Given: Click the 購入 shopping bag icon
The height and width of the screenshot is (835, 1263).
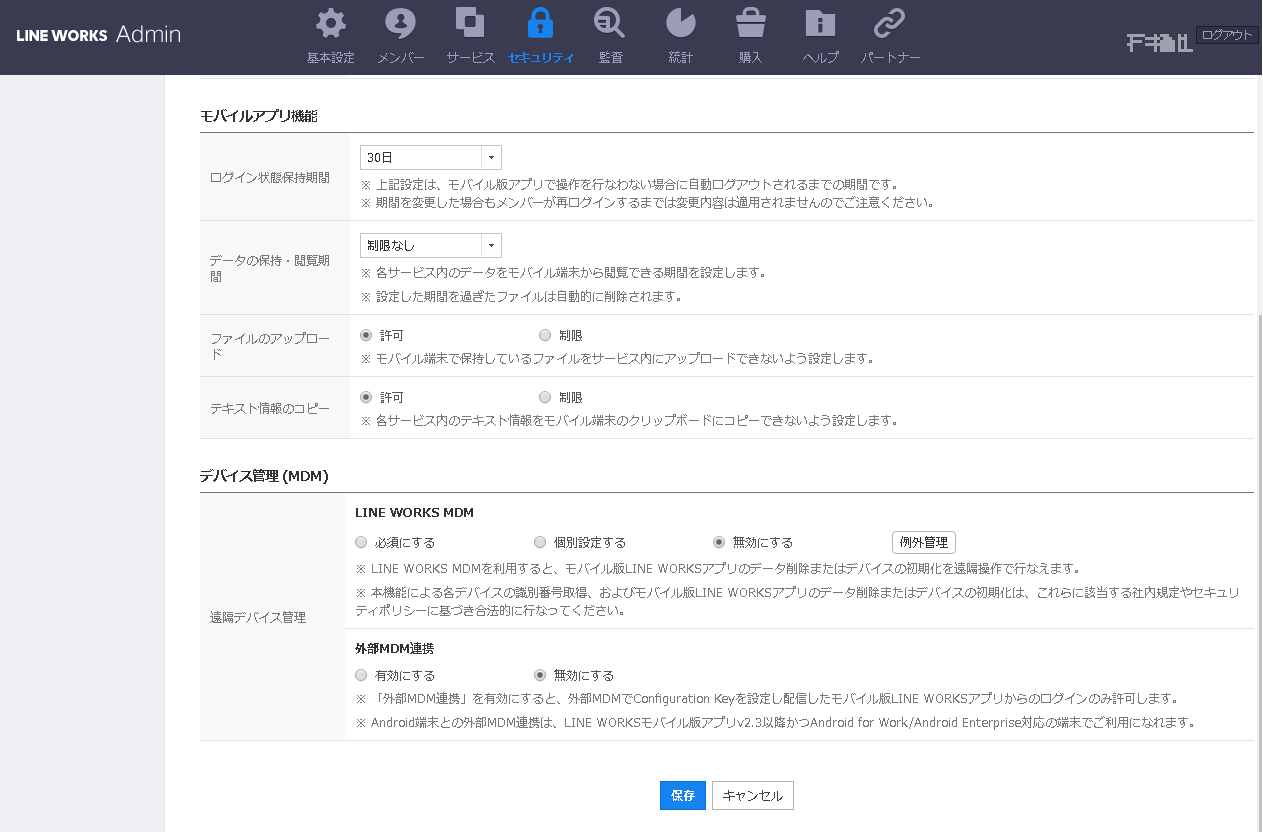Looking at the screenshot, I should pos(750,24).
